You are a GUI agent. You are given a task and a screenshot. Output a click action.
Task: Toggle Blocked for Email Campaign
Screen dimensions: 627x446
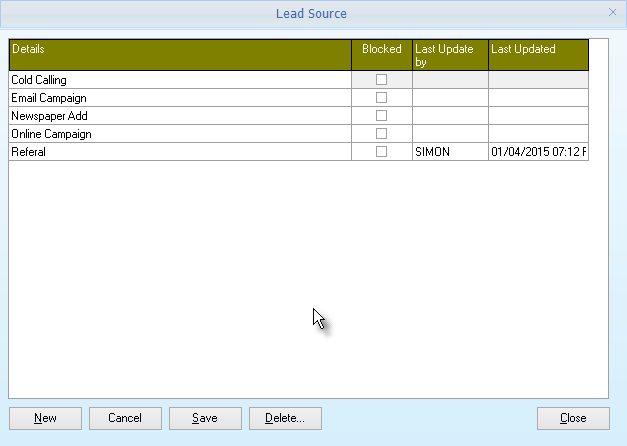click(x=381, y=97)
